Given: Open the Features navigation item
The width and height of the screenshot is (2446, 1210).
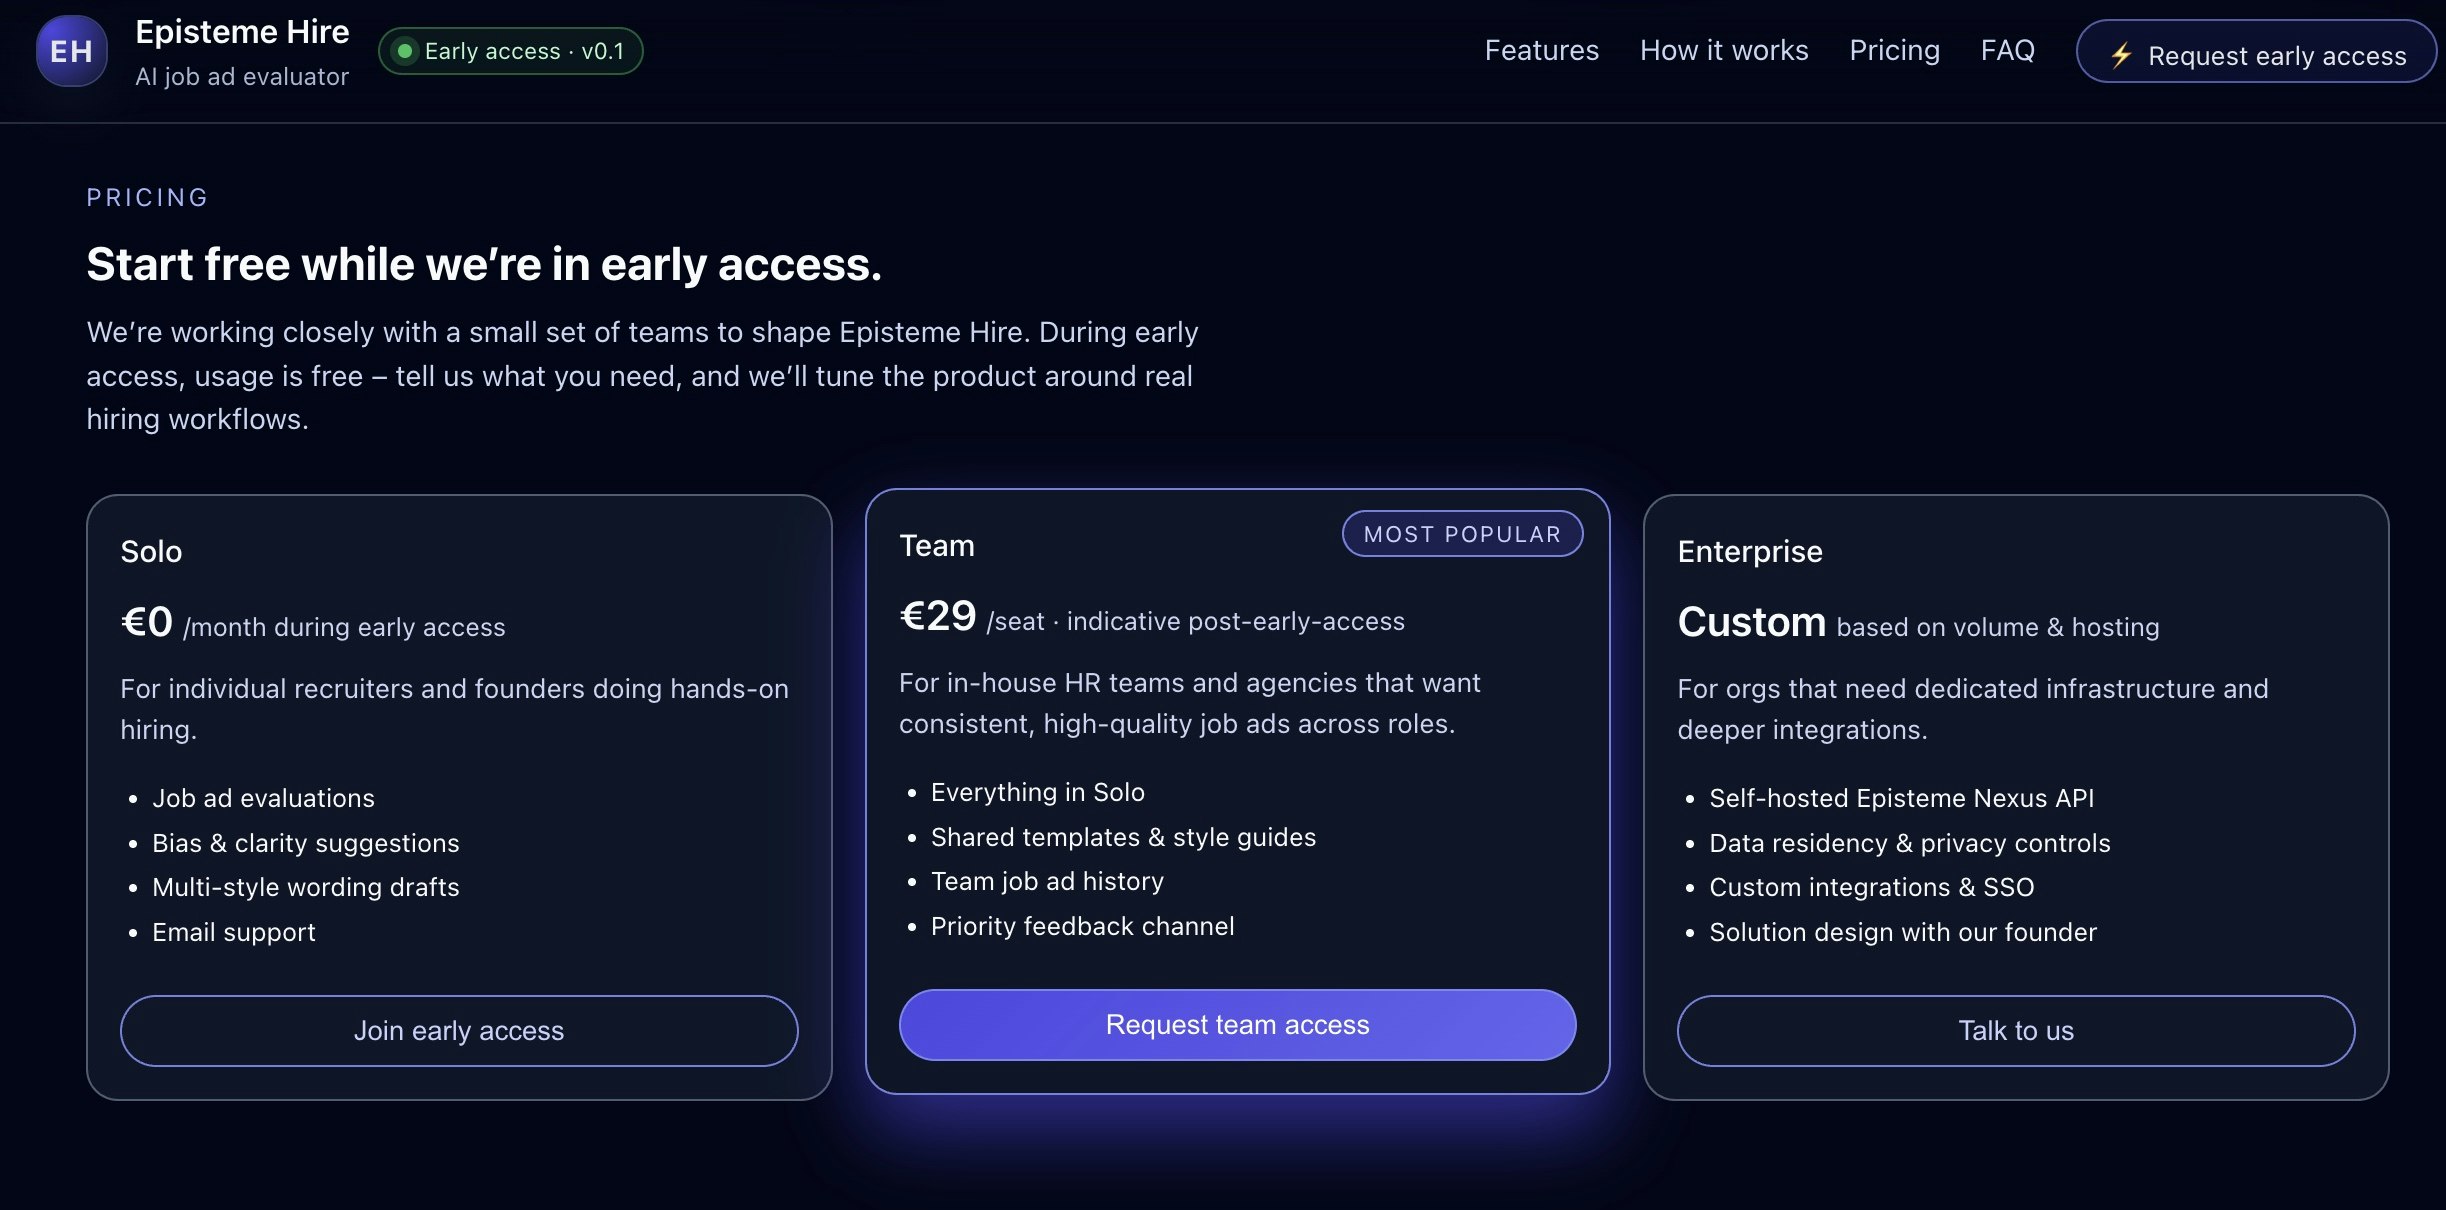Looking at the screenshot, I should point(1541,50).
